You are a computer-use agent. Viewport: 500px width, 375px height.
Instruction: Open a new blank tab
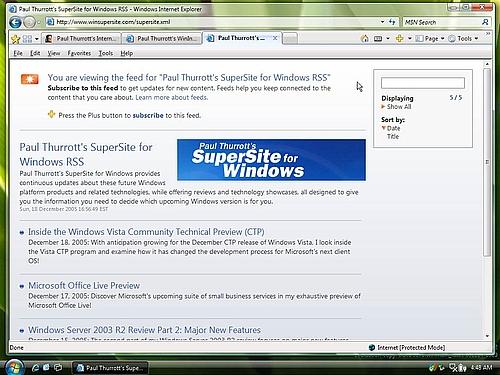[x=290, y=39]
